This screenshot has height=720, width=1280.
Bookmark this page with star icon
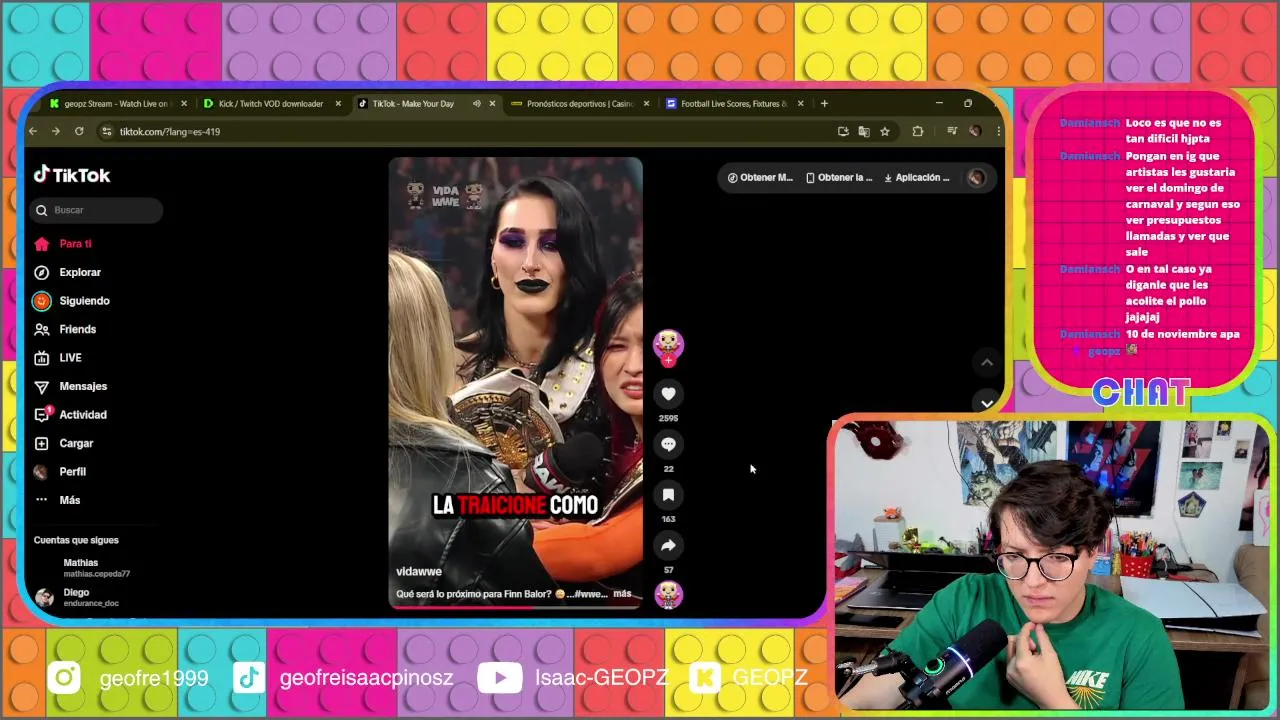click(885, 132)
